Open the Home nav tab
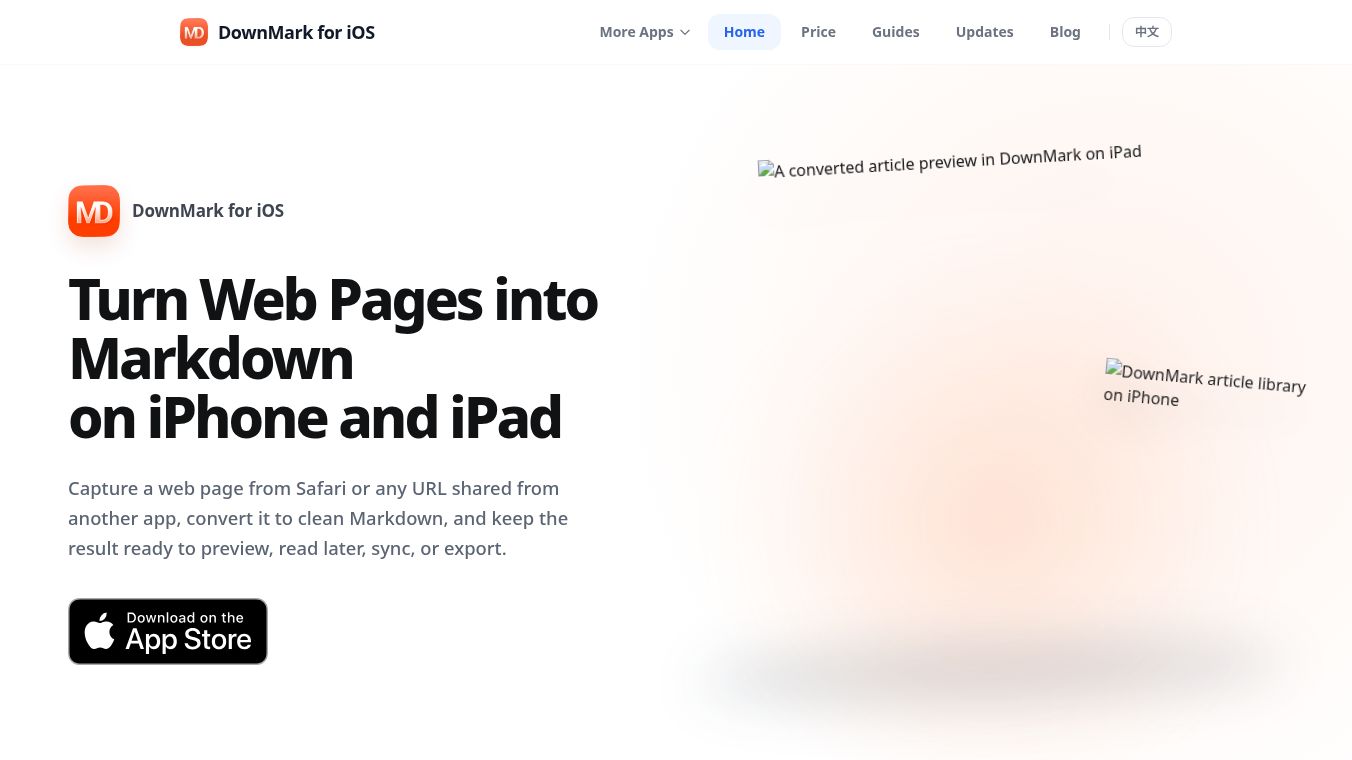1352x760 pixels. 744,32
